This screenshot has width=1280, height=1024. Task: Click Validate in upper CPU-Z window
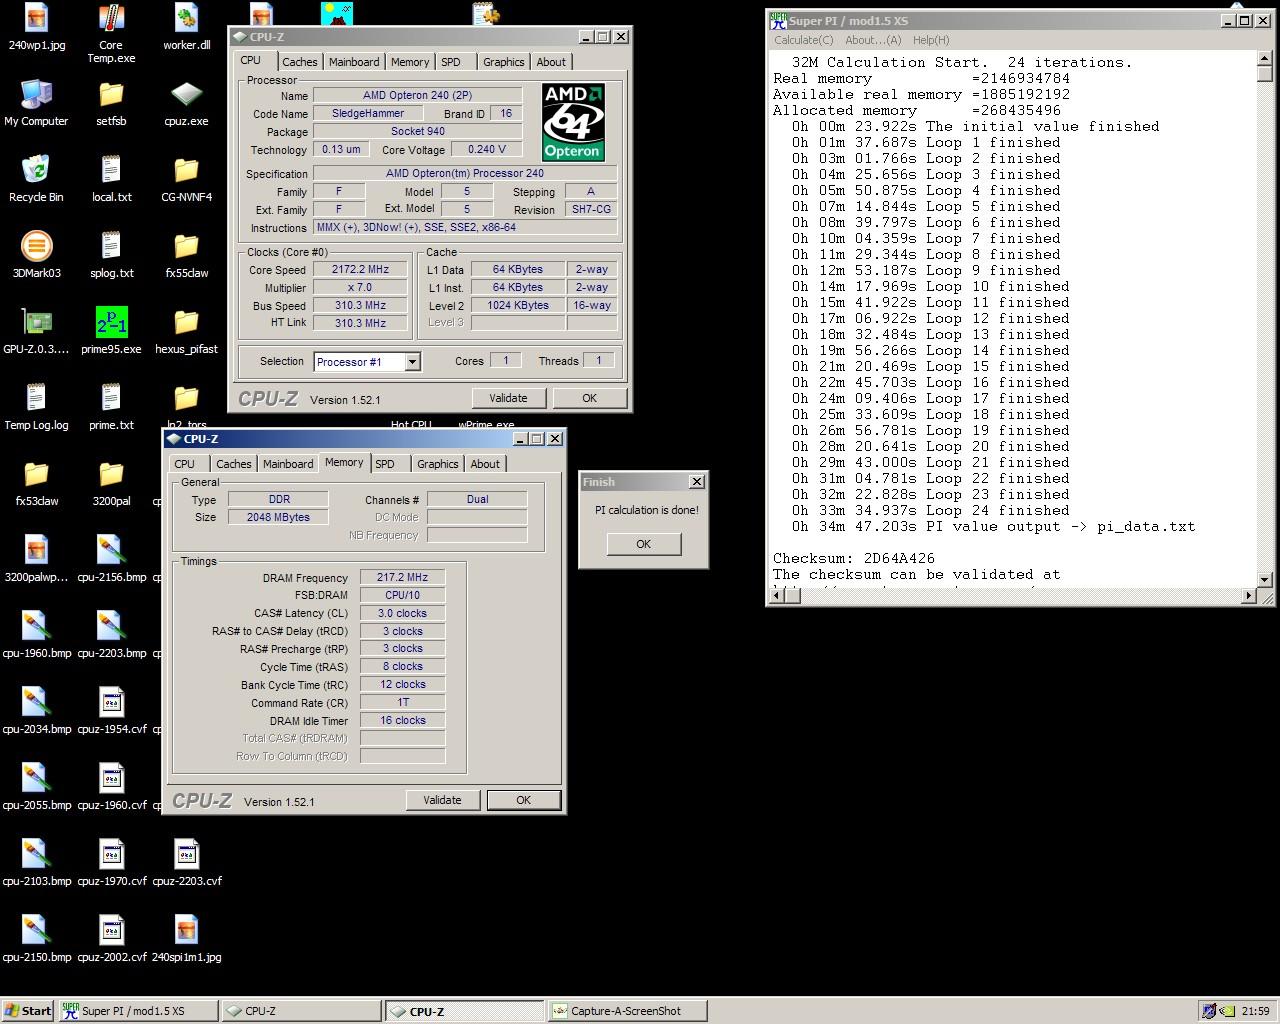pyautogui.click(x=508, y=398)
